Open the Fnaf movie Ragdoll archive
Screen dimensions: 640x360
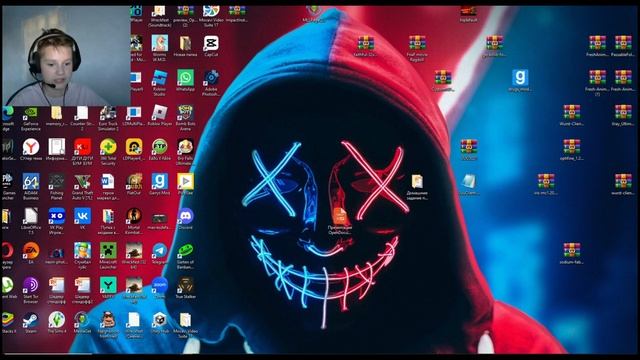[x=417, y=43]
